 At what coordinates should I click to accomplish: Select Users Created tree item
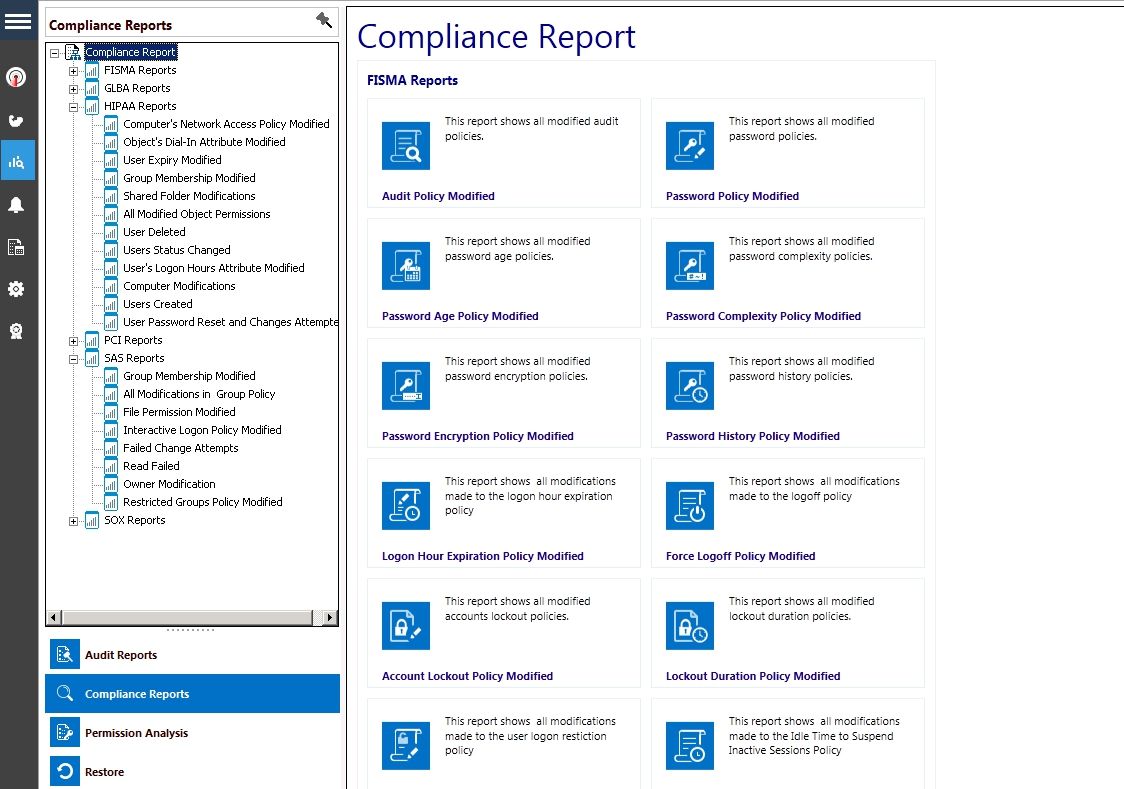158,304
